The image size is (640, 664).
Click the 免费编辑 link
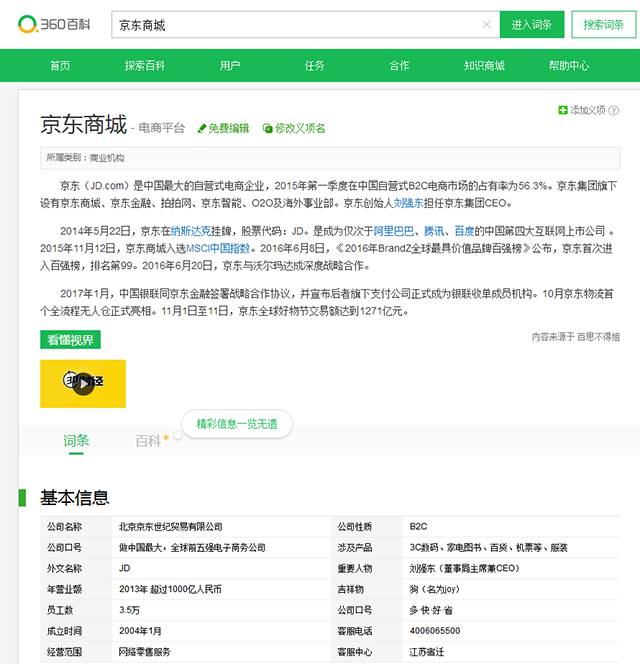tap(228, 128)
